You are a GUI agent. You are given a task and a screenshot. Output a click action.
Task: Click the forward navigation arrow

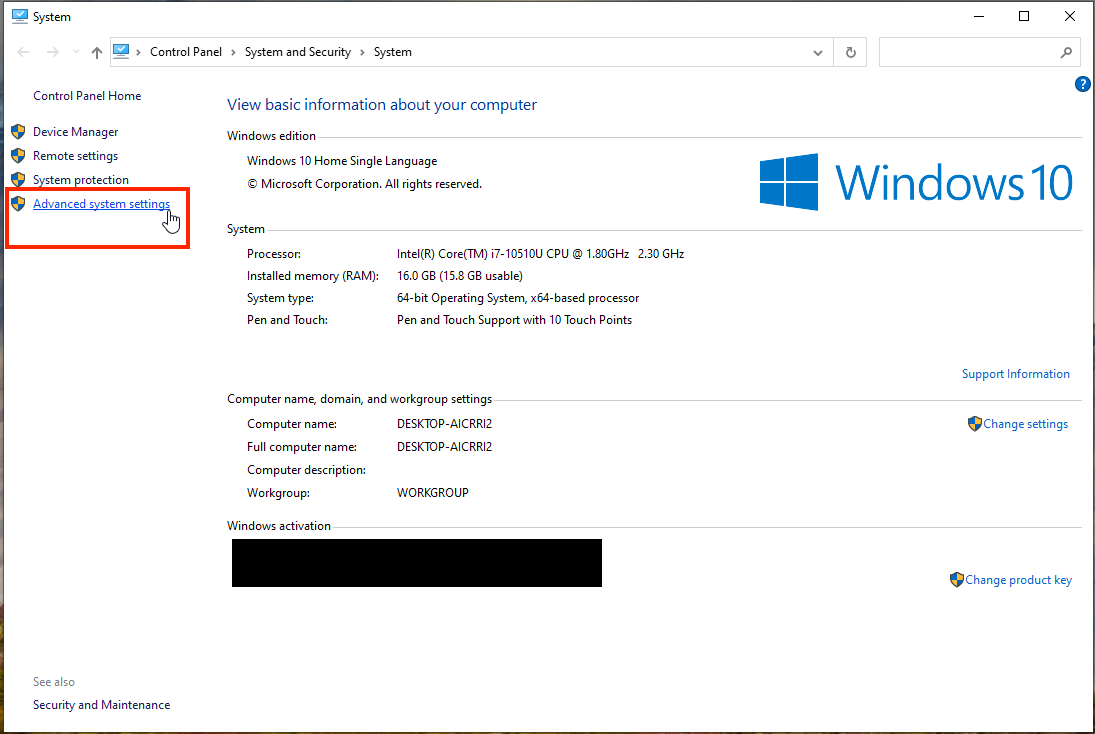pyautogui.click(x=52, y=52)
